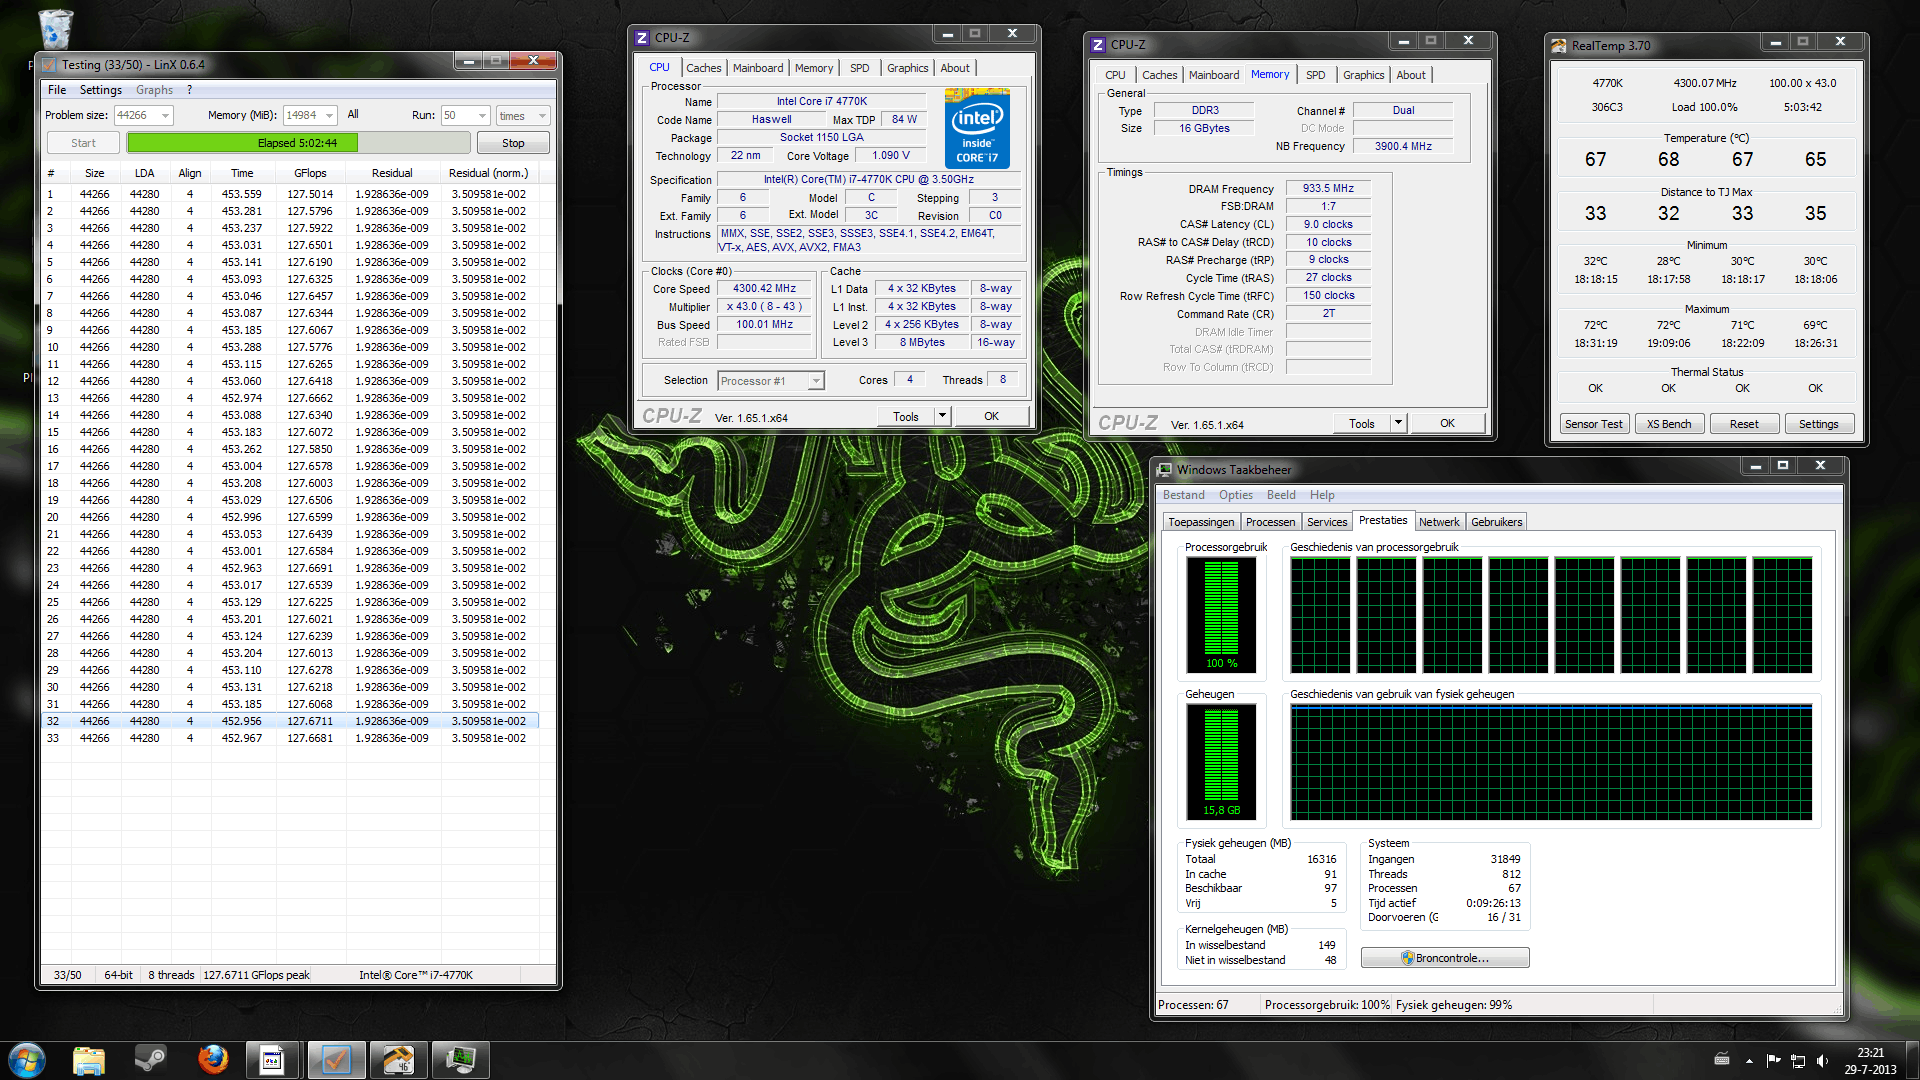Open the on-screen keyboard tray icon
The width and height of the screenshot is (1920, 1080).
tap(1722, 1060)
